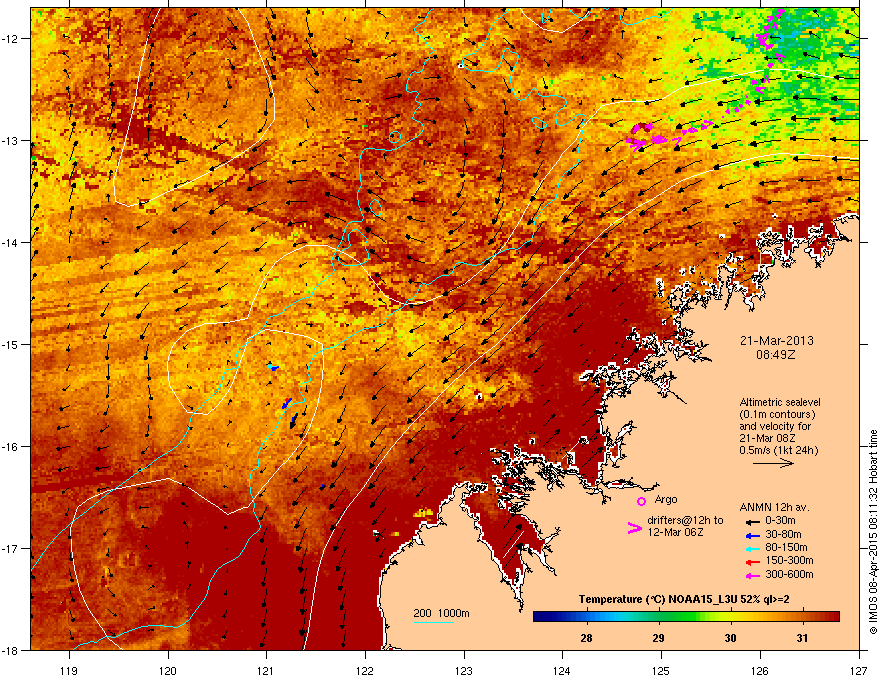The height and width of the screenshot is (680, 880).
Task: Click the '200 1000m' bathymetry label
Action: (x=441, y=613)
